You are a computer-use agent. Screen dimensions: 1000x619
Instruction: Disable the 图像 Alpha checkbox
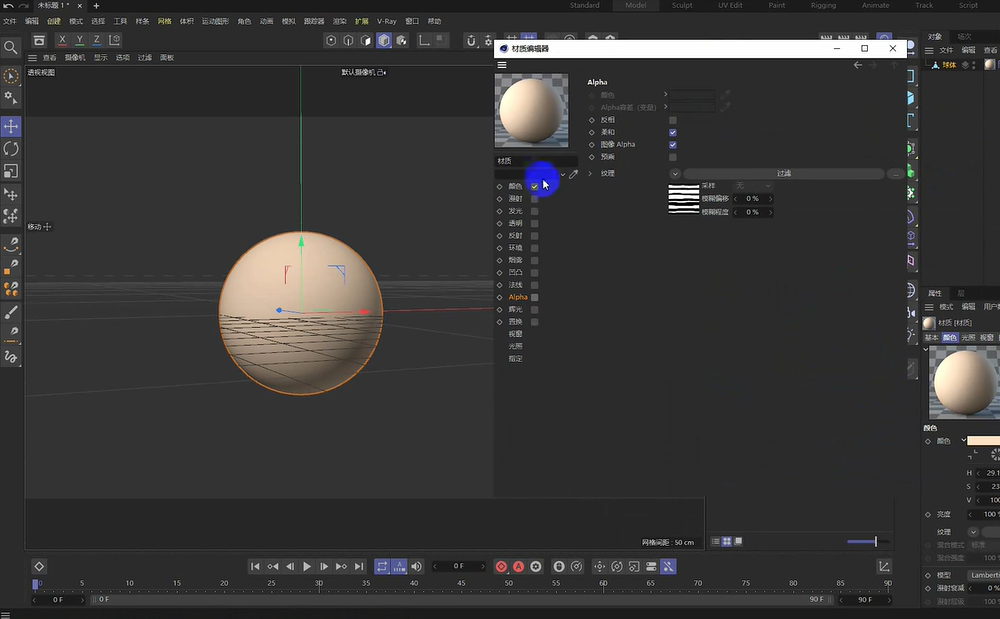tap(672, 144)
